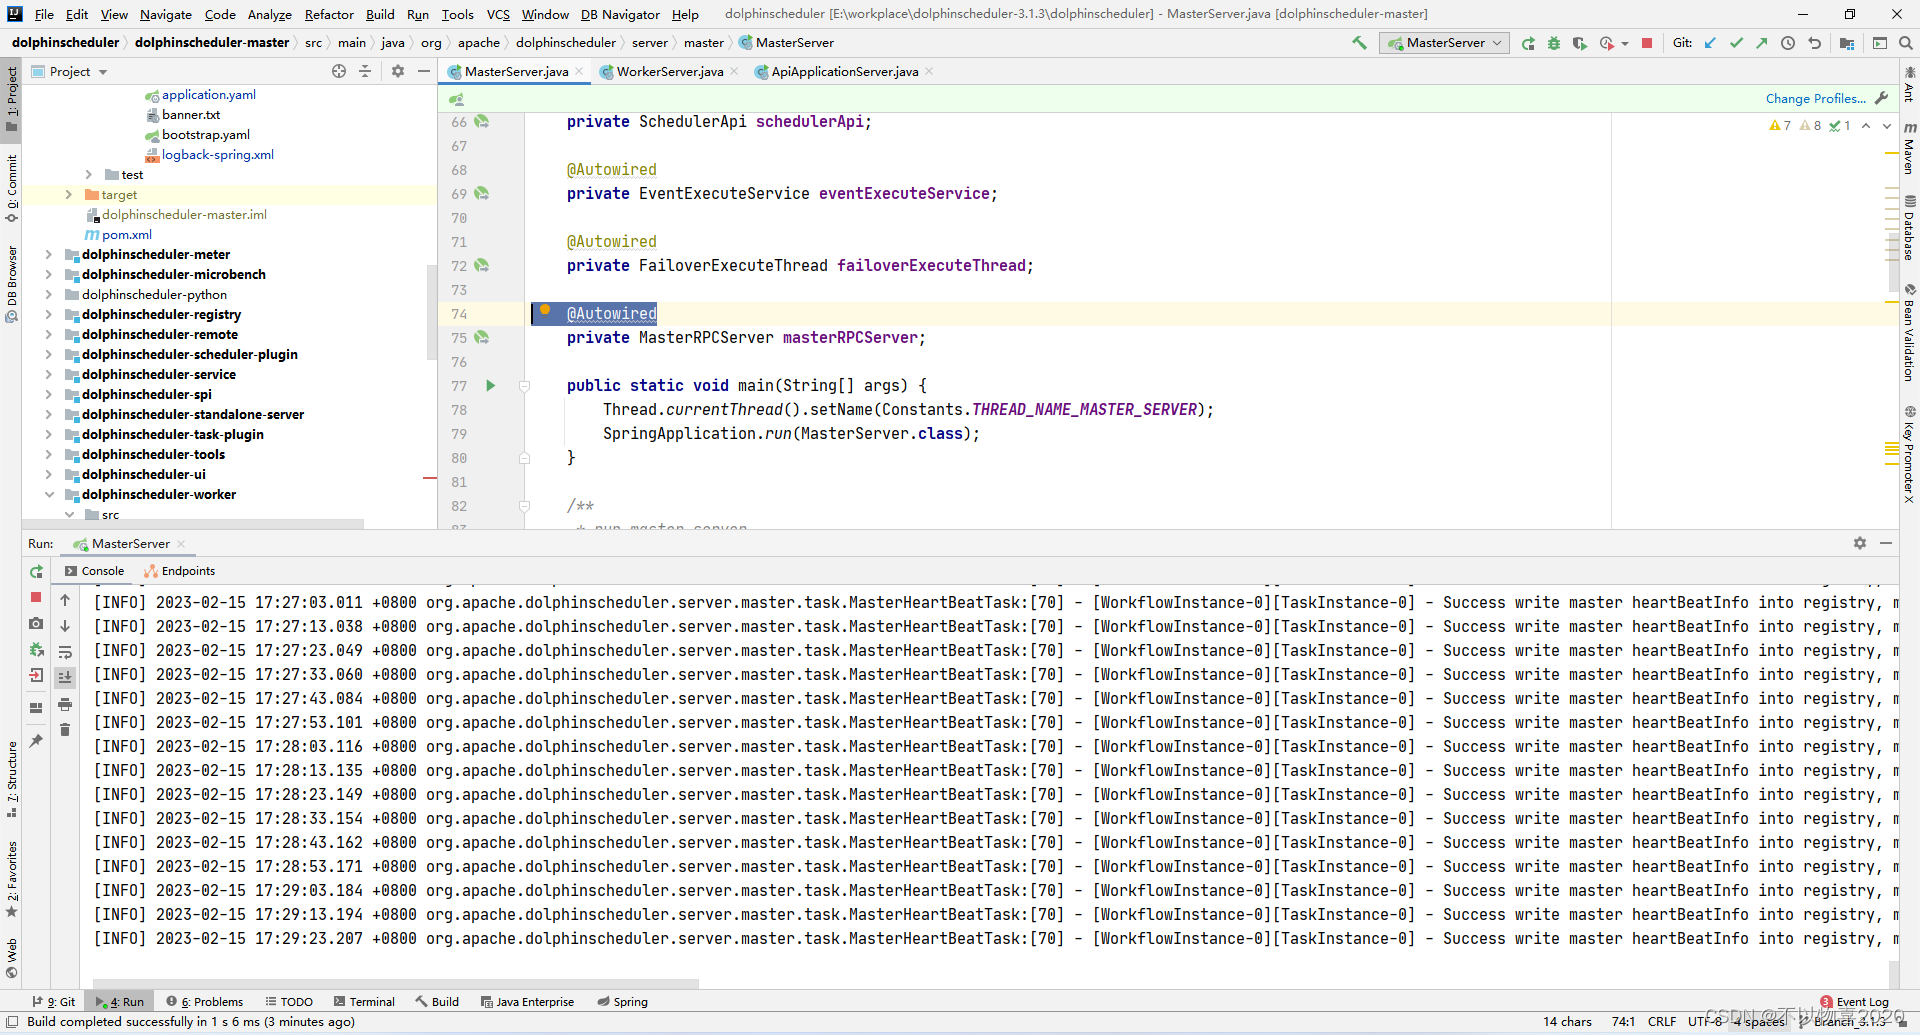
Task: Run MasterServer with the profiler icon
Action: 1606,43
